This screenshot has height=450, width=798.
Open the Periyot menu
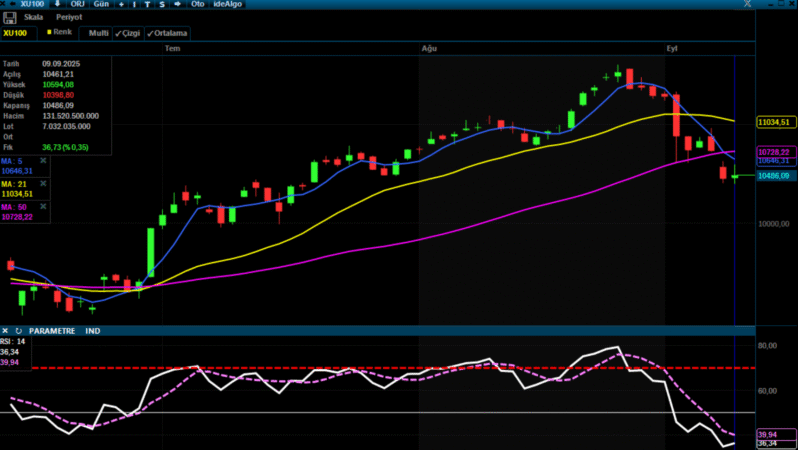coord(69,17)
